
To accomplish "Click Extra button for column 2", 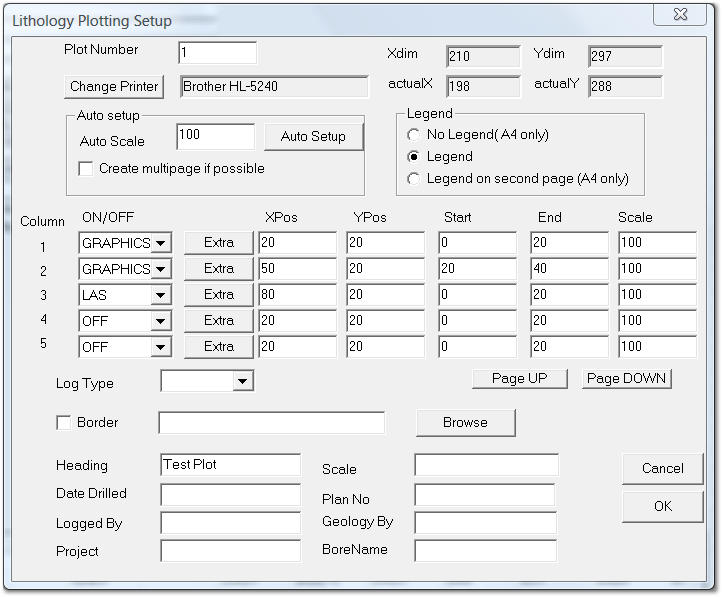I will tap(218, 268).
